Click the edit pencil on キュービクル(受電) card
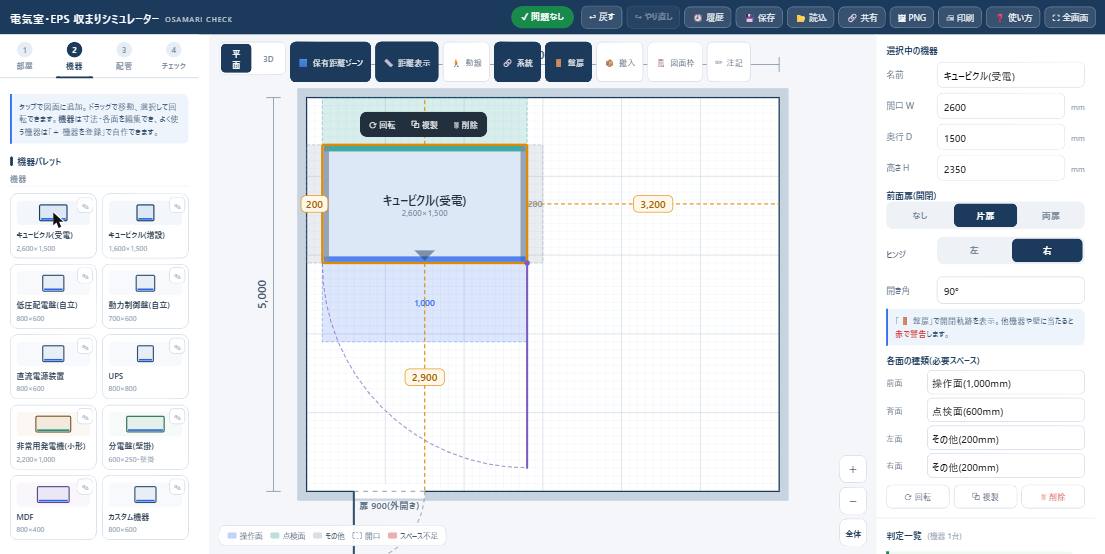 85,207
